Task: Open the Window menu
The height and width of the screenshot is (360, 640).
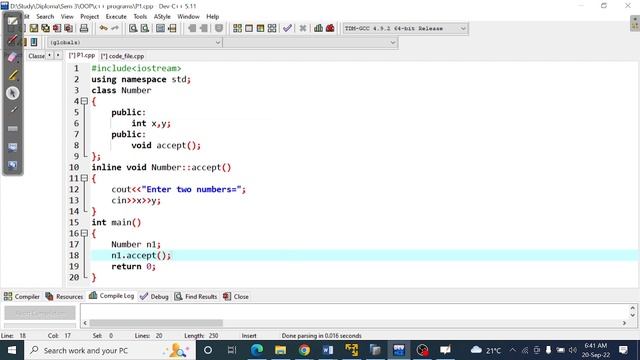Action: (188, 16)
